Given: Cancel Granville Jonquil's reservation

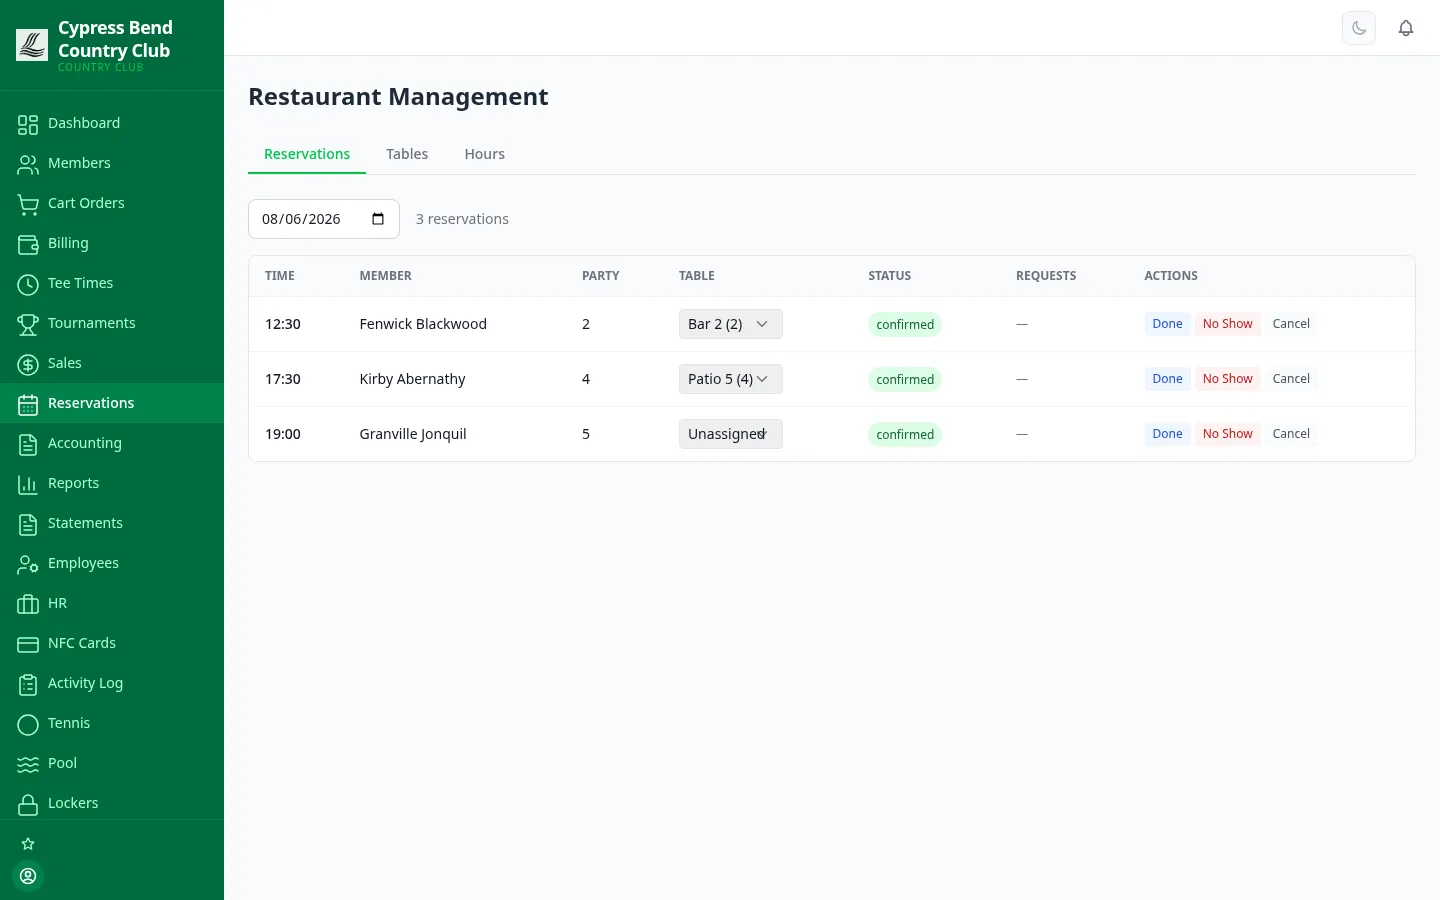Looking at the screenshot, I should pyautogui.click(x=1291, y=434).
